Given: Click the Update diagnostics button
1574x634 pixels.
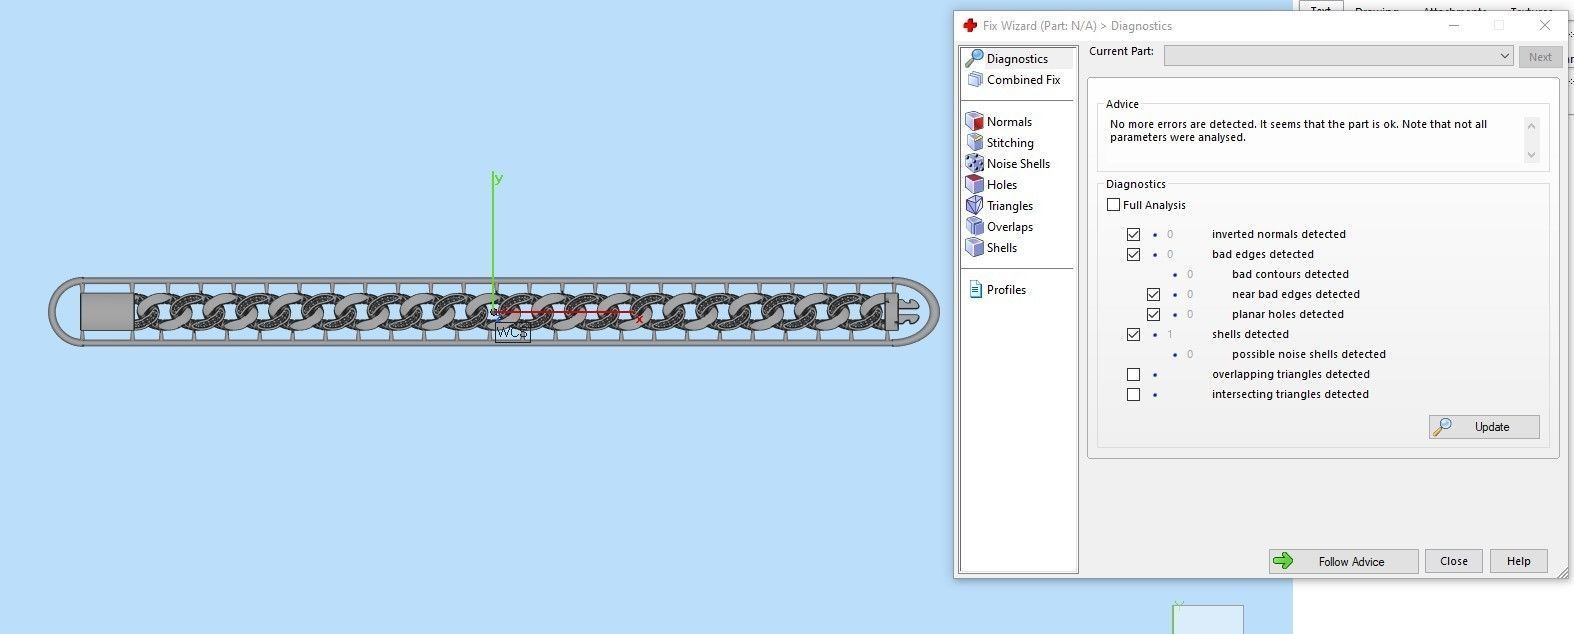Looking at the screenshot, I should coord(1484,427).
